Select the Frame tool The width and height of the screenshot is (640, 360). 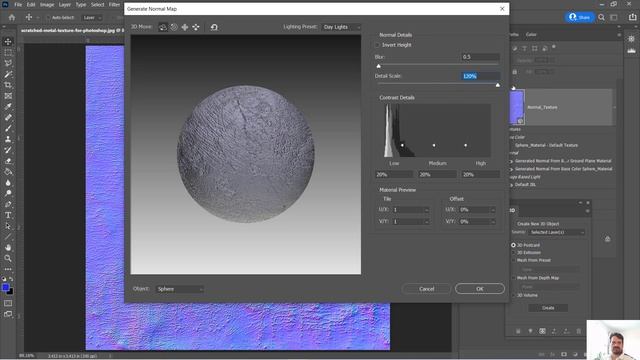click(8, 96)
